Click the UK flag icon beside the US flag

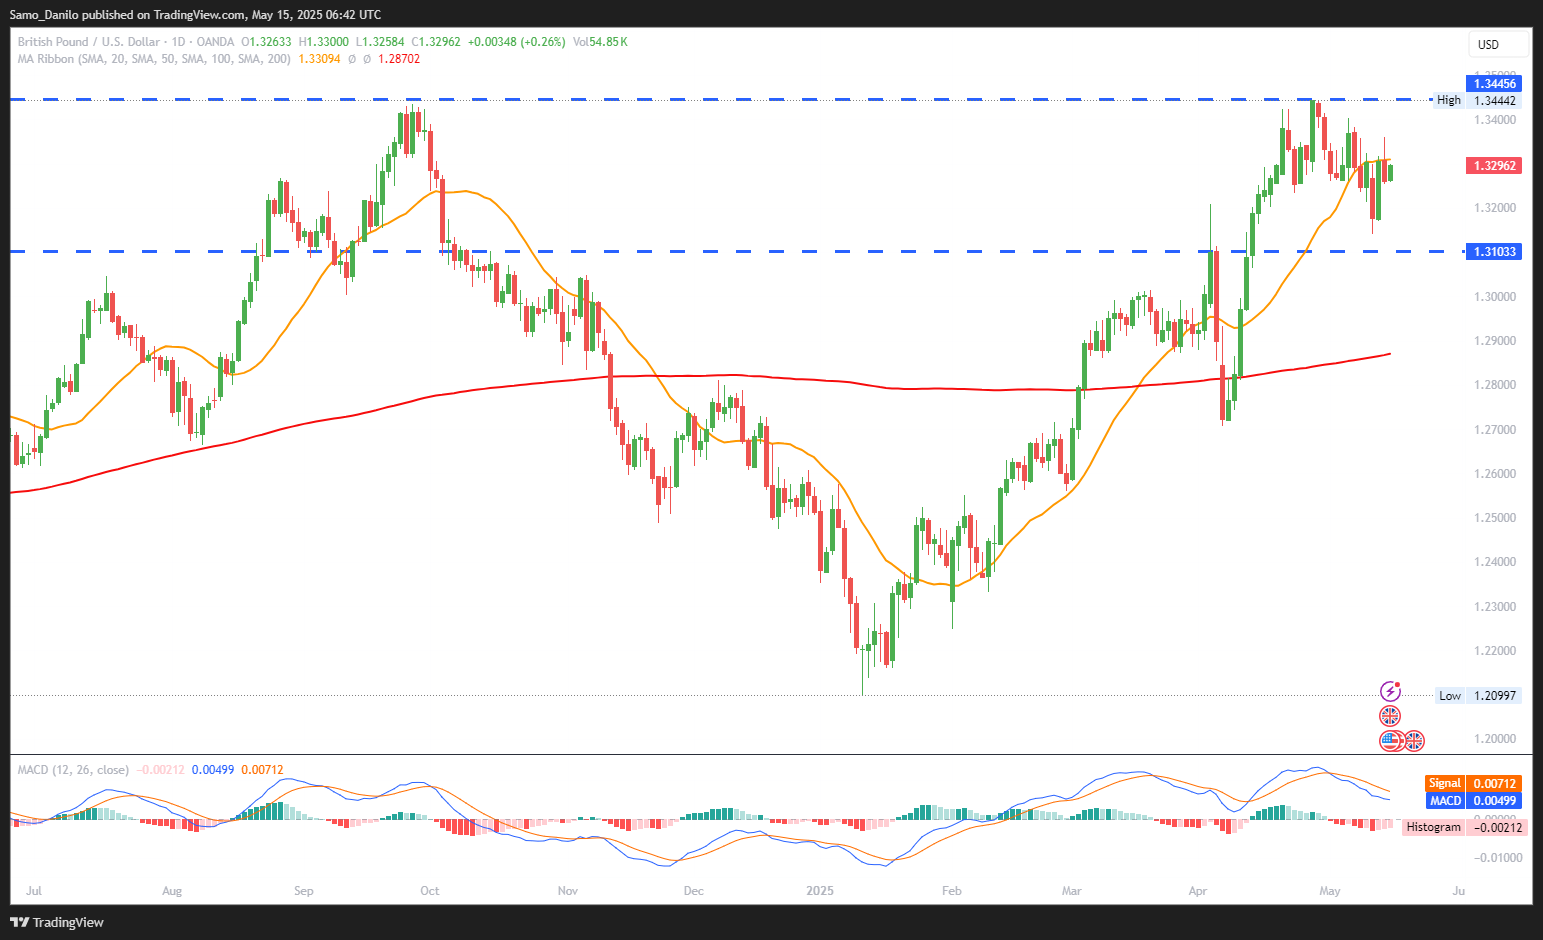pos(1414,741)
